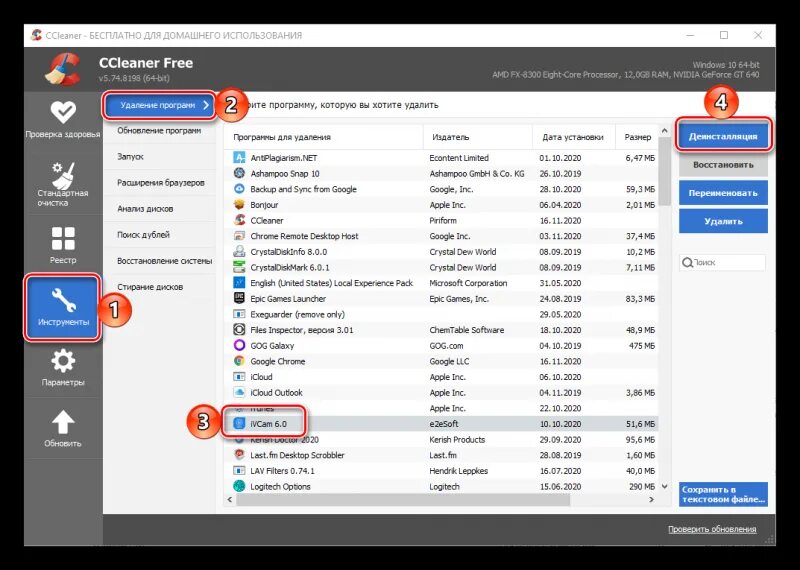This screenshot has height=570, width=800.
Task: Select Расширения браузеров tool tab
Action: click(x=159, y=183)
